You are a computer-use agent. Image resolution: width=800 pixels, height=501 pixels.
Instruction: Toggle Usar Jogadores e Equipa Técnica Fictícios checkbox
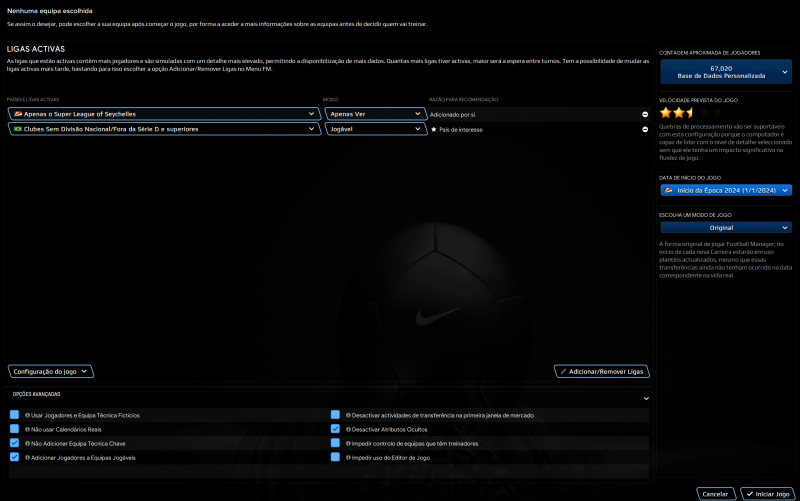14,415
